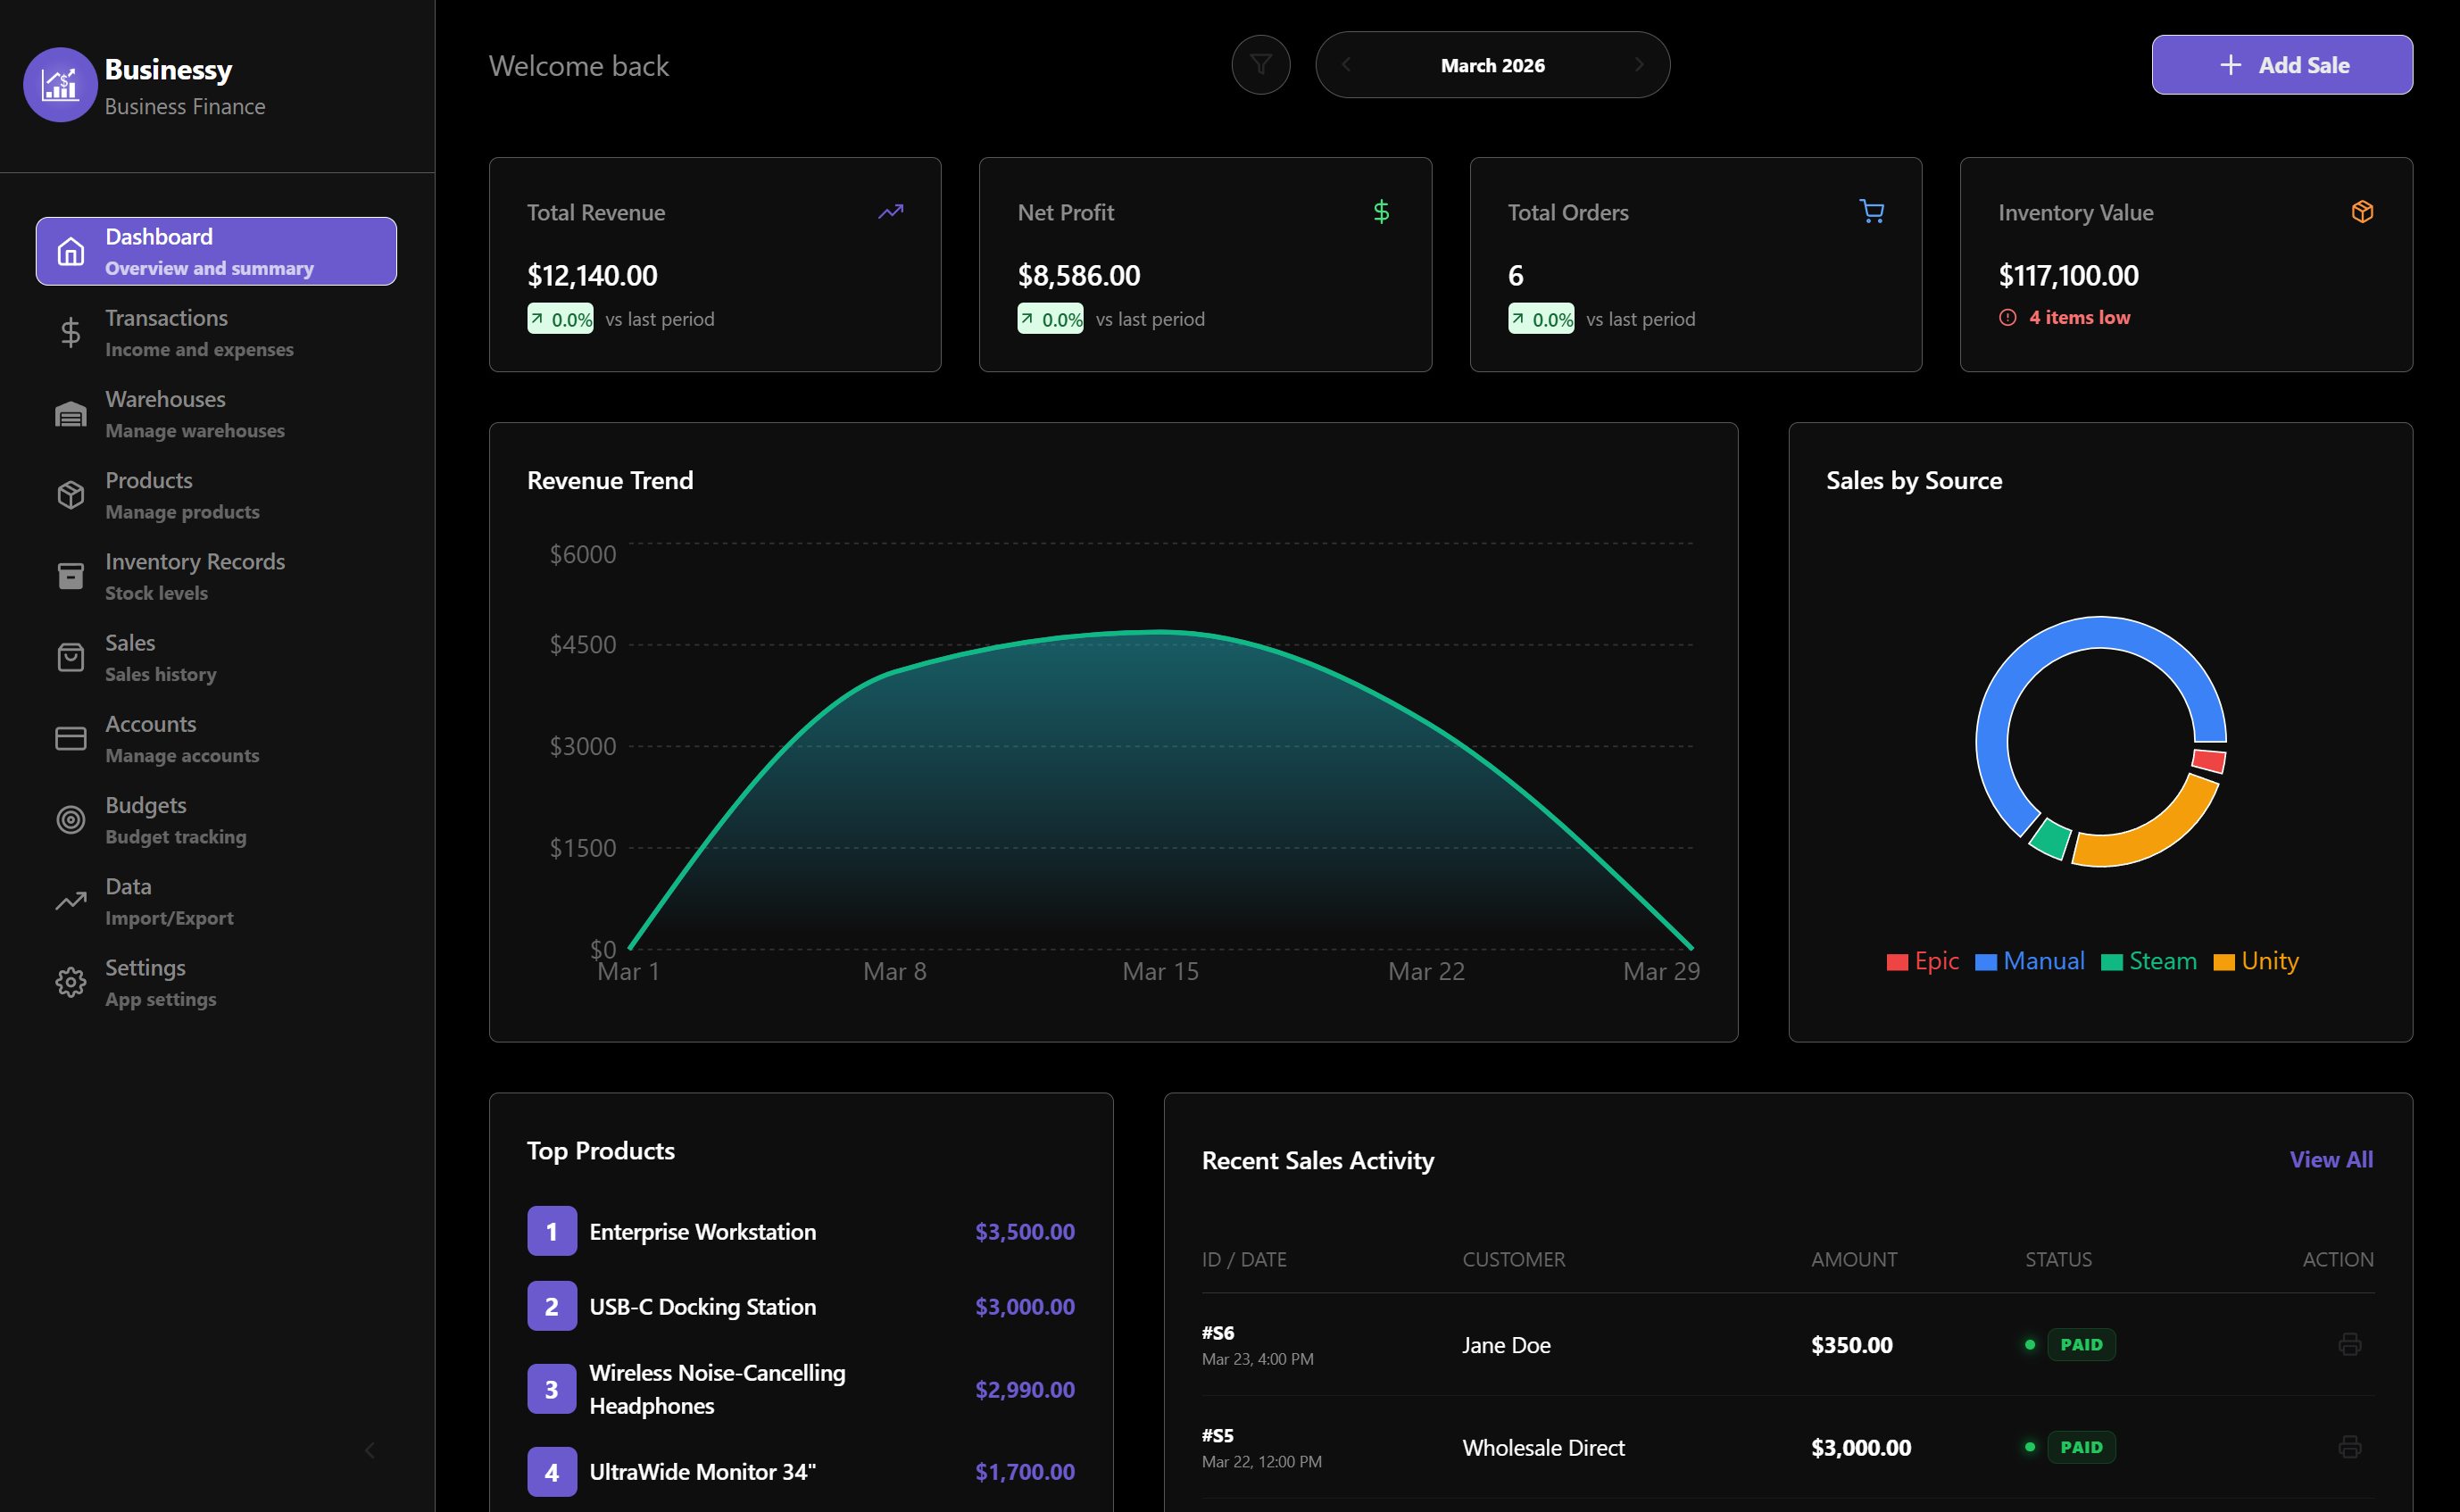
Task: Click the cart icon on Total Orders
Action: coord(1871,211)
